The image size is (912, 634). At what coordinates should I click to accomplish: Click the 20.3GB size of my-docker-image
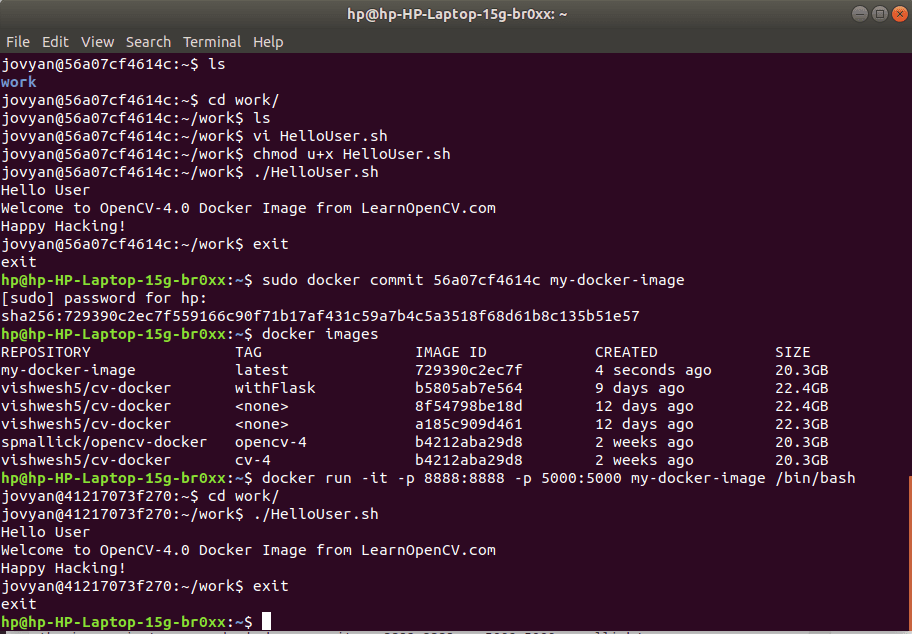(x=801, y=371)
